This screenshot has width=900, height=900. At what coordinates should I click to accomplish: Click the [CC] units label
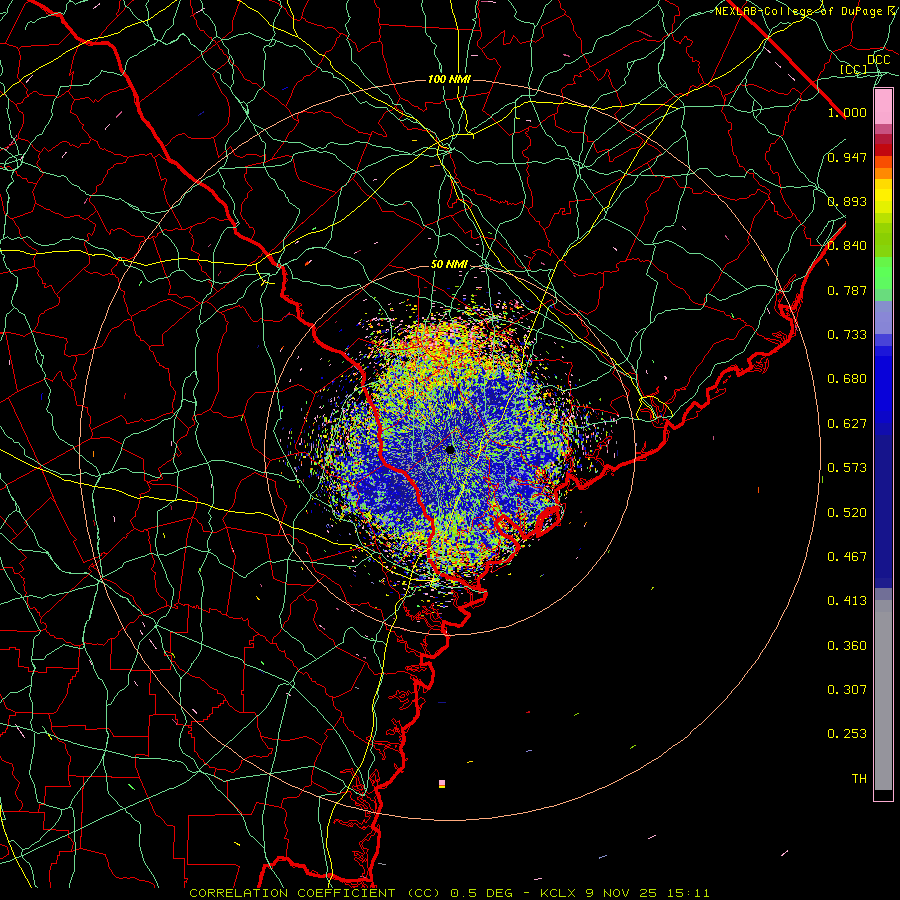coord(853,69)
